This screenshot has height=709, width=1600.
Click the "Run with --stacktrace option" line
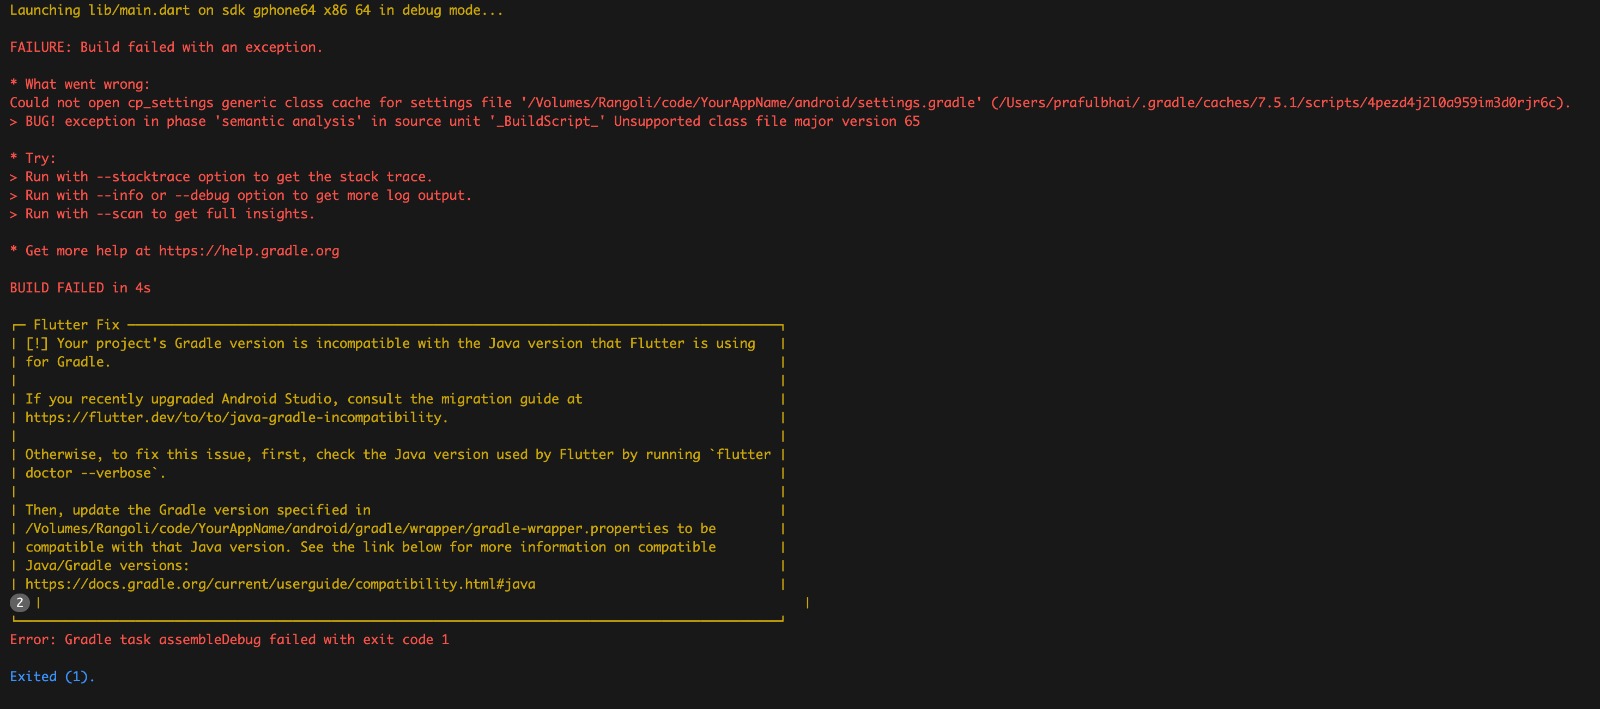click(221, 177)
